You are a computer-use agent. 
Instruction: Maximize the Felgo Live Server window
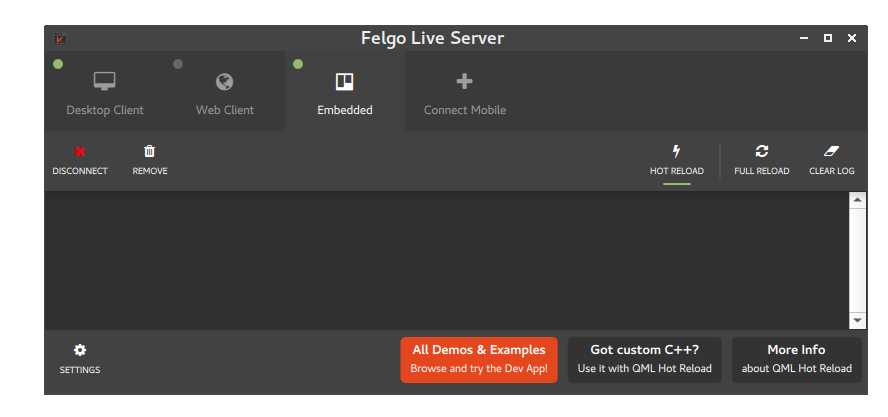click(828, 38)
